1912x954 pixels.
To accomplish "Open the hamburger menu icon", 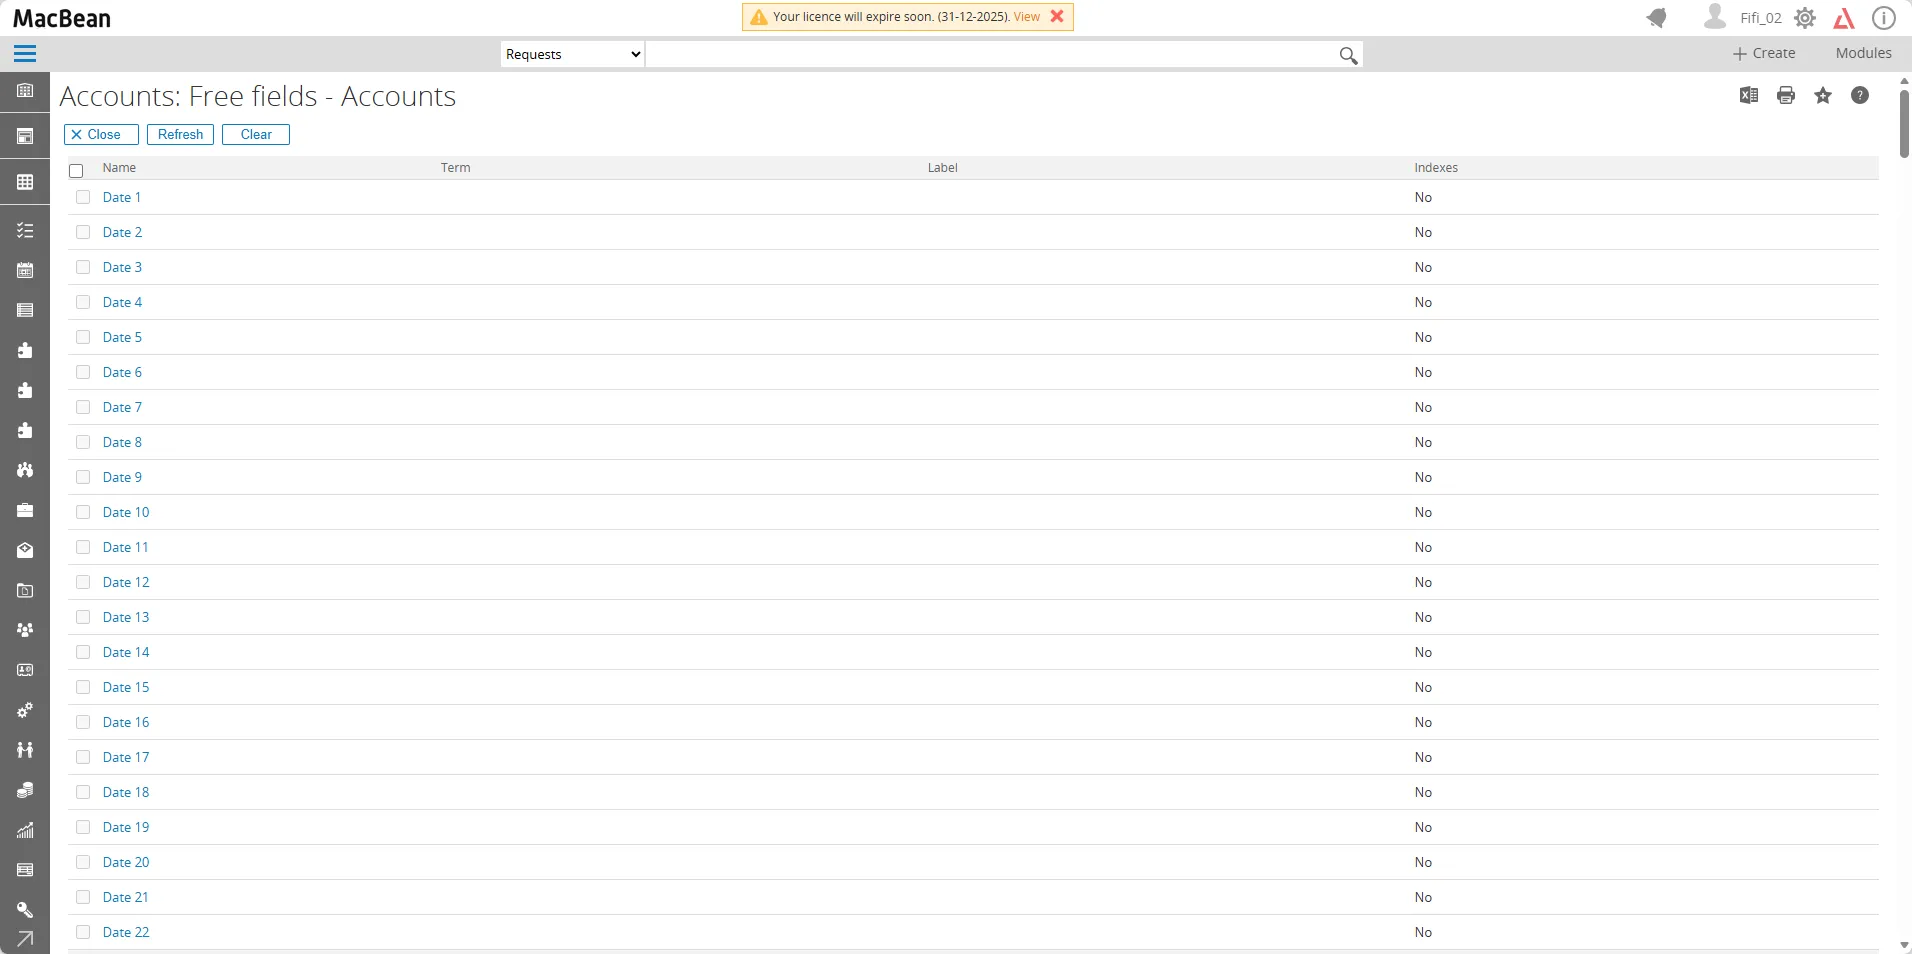I will pyautogui.click(x=25, y=54).
